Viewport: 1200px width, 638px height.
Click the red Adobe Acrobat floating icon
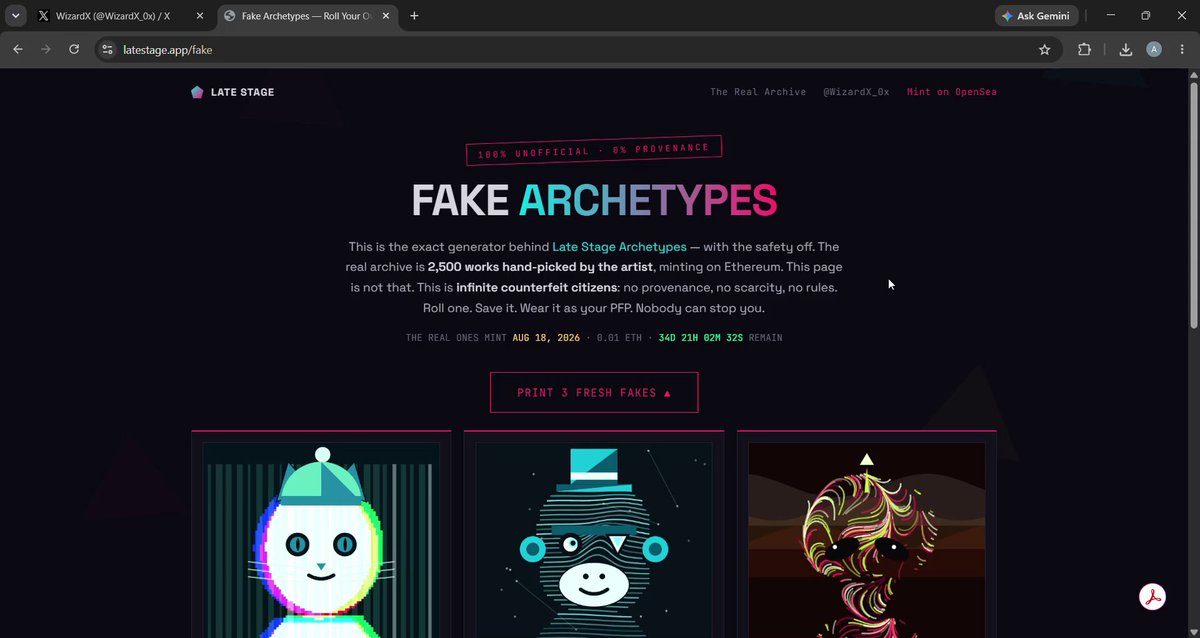pyautogui.click(x=1153, y=596)
